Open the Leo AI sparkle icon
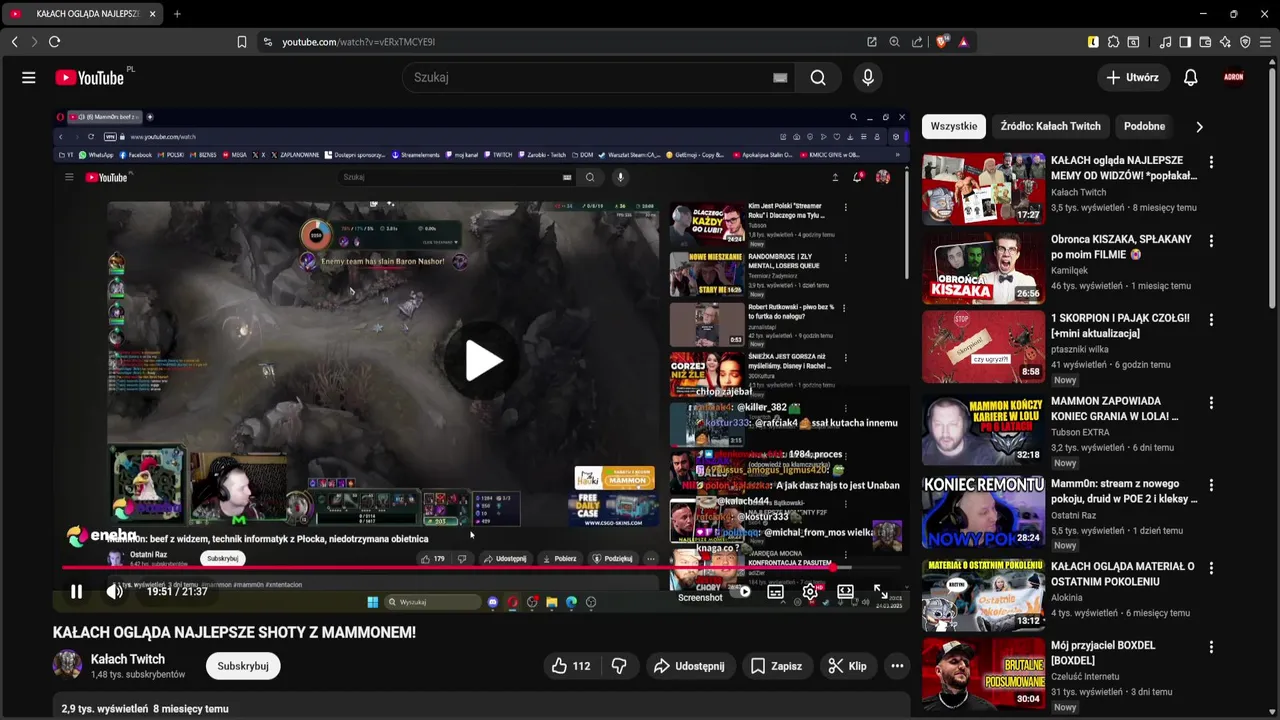 [x=1225, y=42]
